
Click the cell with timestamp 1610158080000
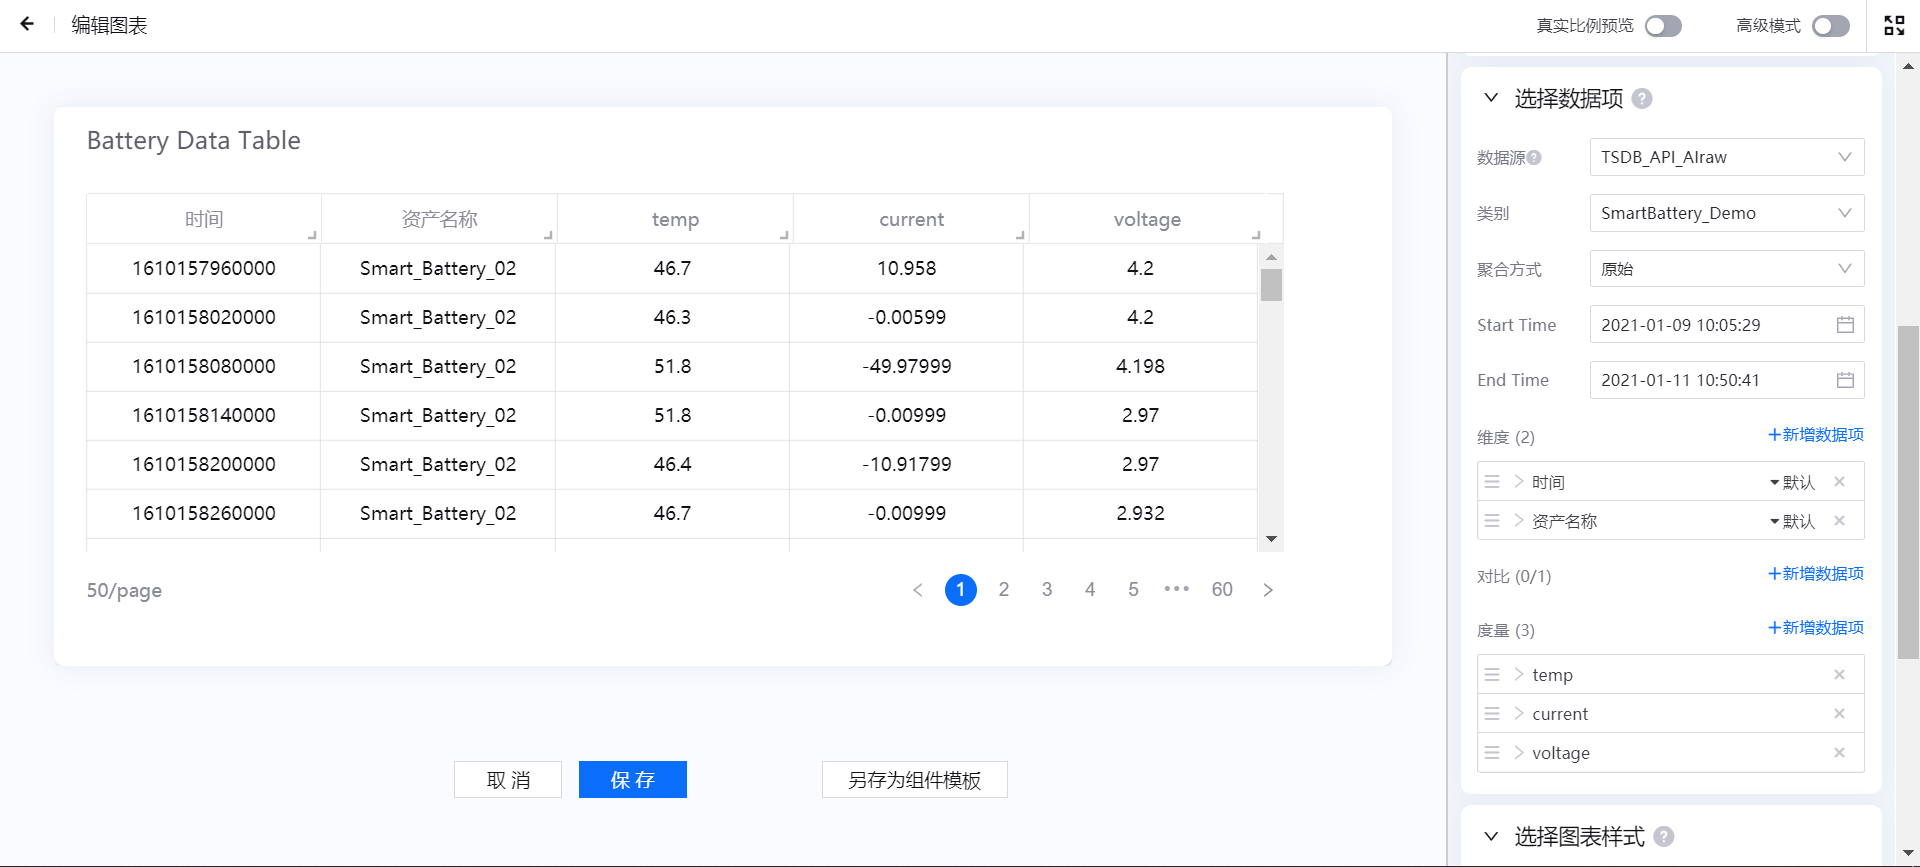pyautogui.click(x=204, y=367)
